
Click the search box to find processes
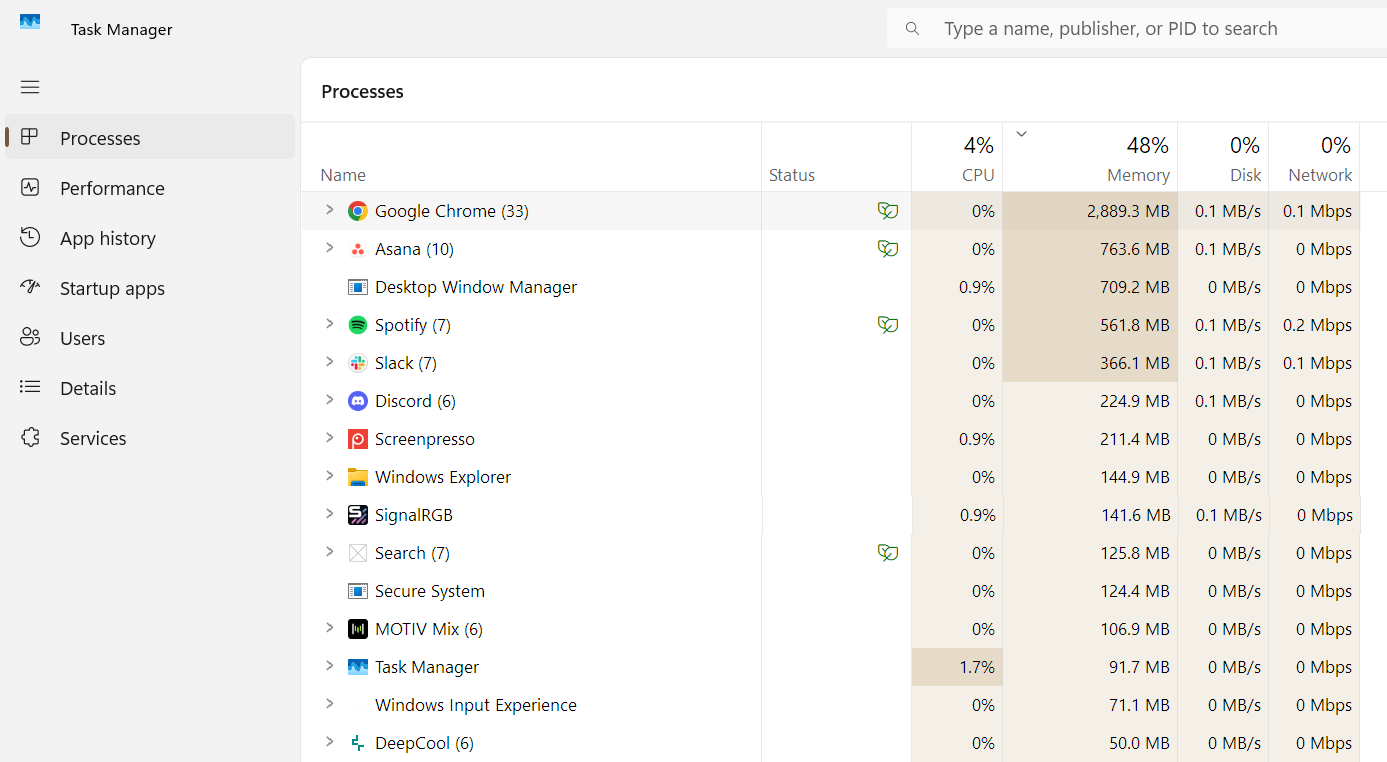[1110, 29]
